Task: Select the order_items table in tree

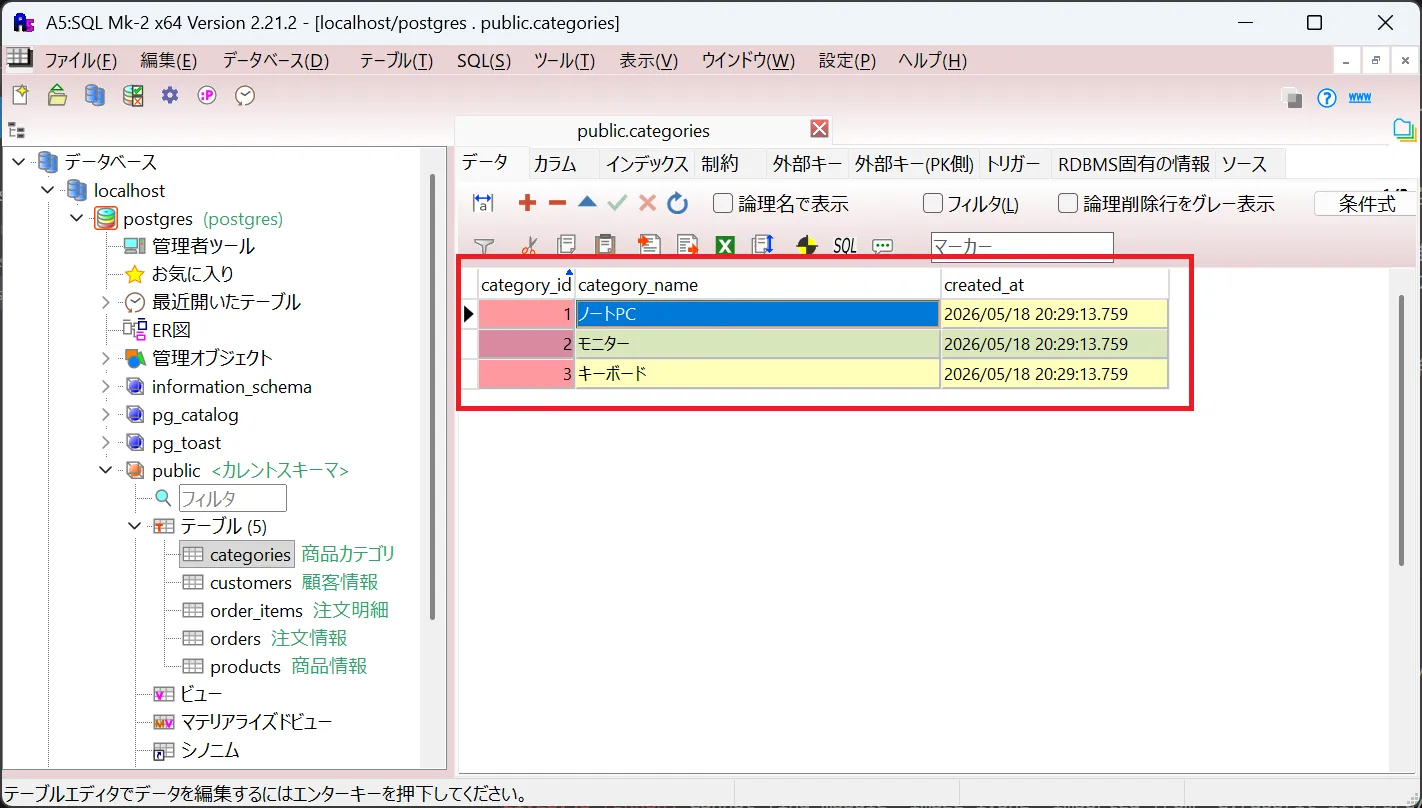Action: tap(256, 610)
